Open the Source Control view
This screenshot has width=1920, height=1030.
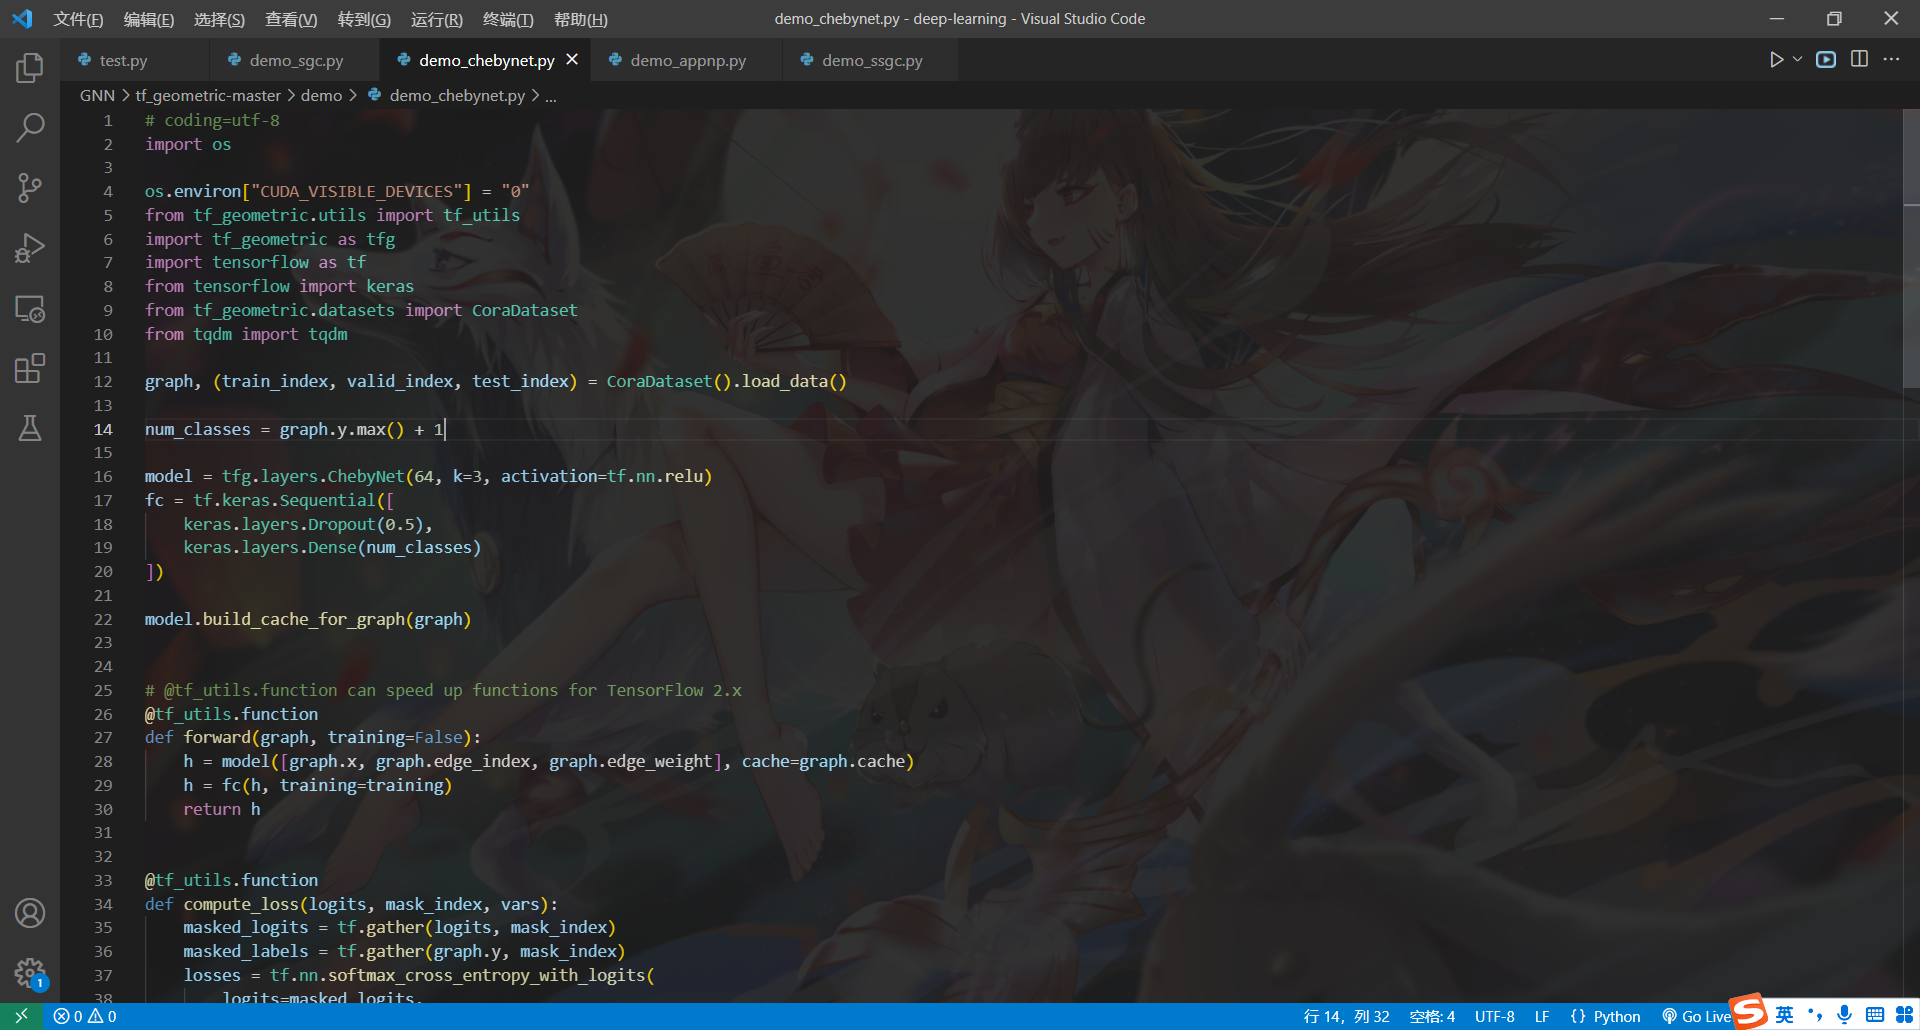[x=29, y=188]
